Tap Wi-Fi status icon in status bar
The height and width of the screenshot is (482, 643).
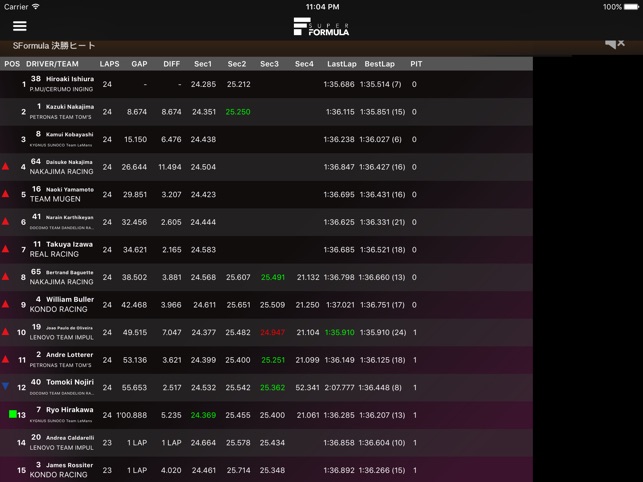pyautogui.click(x=36, y=7)
